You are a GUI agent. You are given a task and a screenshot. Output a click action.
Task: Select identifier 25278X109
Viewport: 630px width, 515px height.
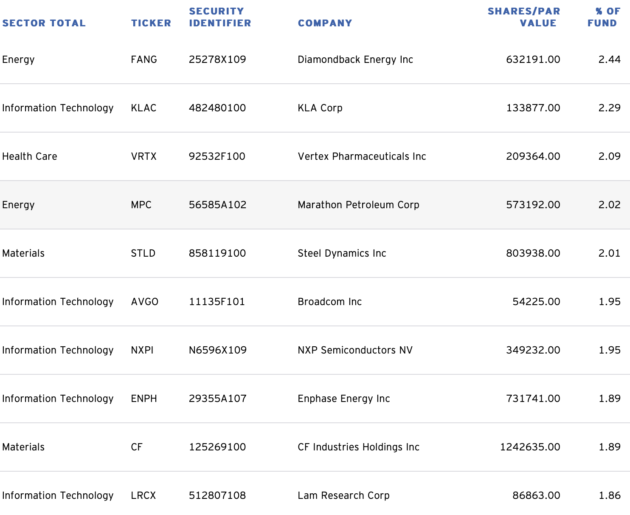click(217, 59)
